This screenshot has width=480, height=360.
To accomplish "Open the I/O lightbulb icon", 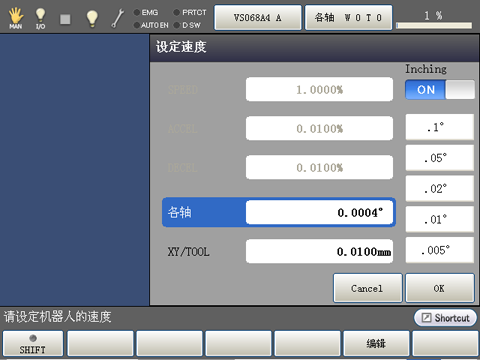I will click(40, 18).
